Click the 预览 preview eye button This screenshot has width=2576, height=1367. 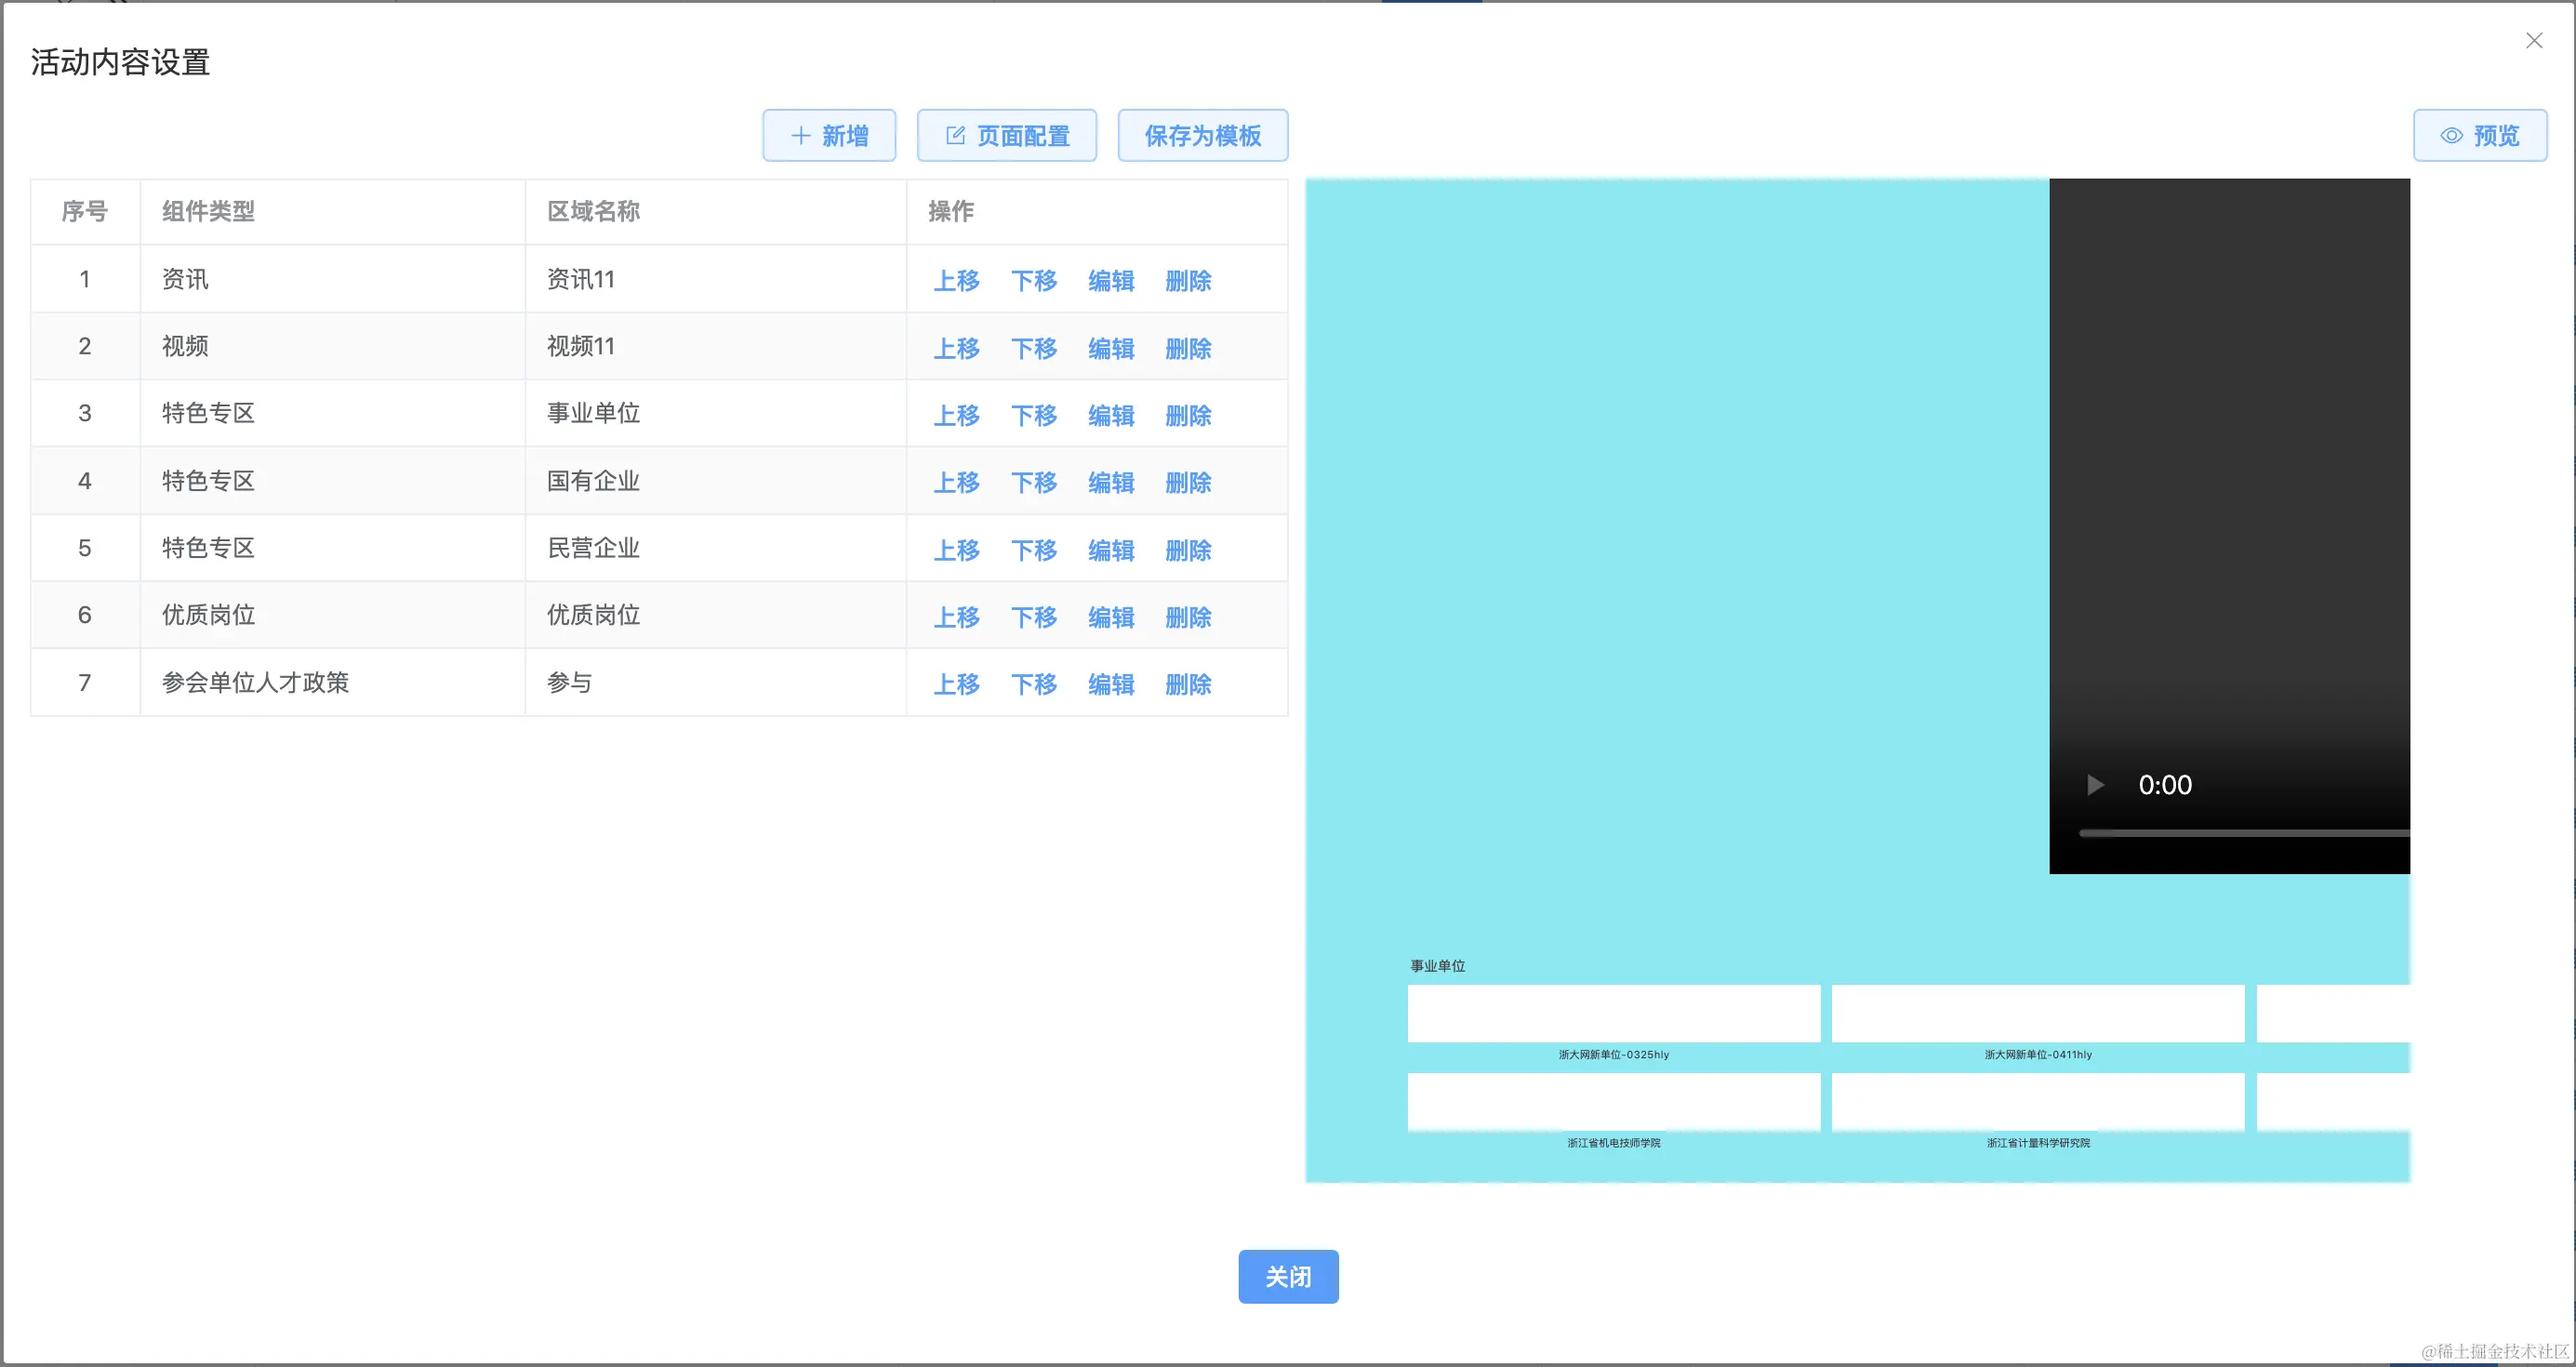point(2479,135)
